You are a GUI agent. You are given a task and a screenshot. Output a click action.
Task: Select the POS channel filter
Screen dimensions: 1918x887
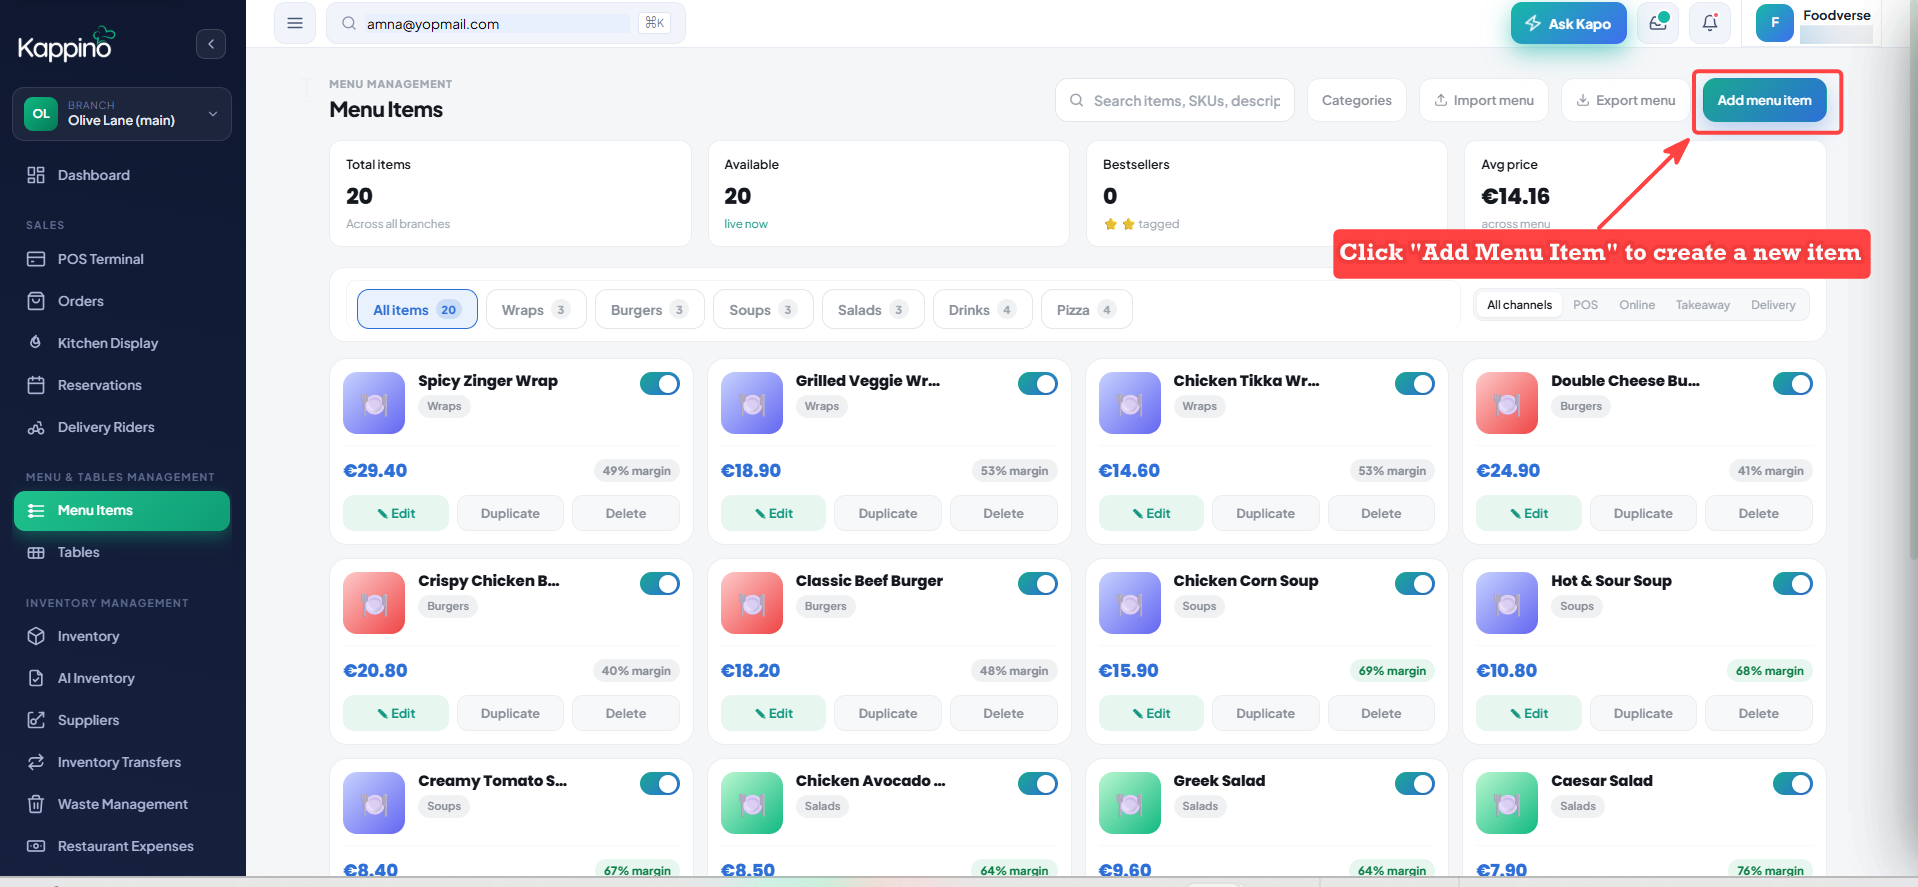pos(1585,305)
